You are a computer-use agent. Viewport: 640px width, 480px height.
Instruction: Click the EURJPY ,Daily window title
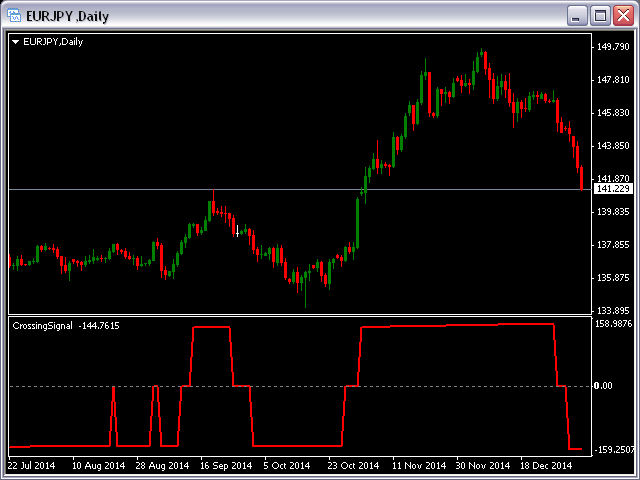coord(67,16)
